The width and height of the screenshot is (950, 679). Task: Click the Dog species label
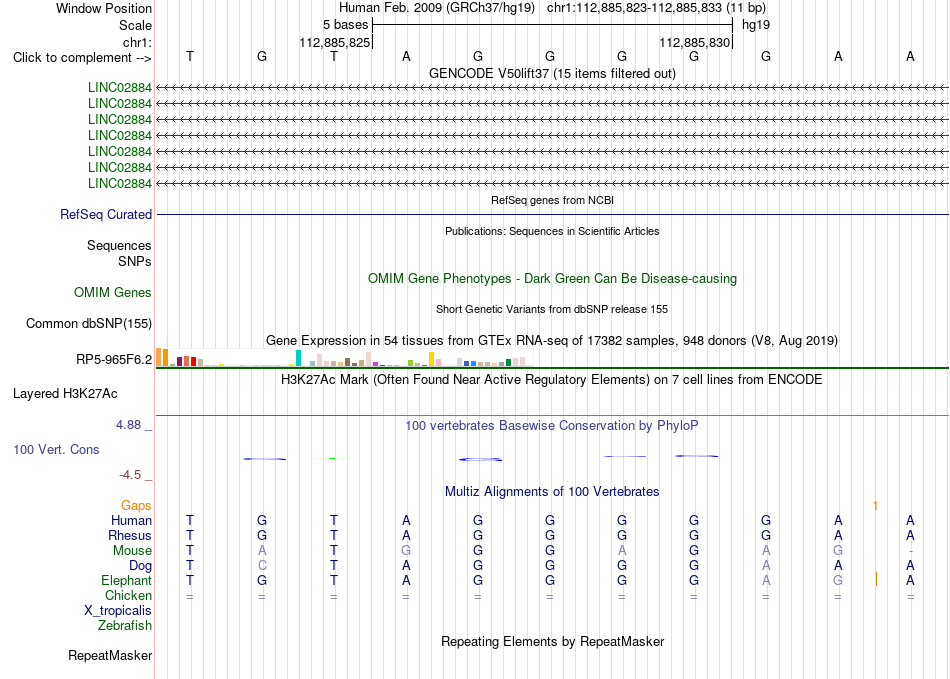[x=140, y=566]
